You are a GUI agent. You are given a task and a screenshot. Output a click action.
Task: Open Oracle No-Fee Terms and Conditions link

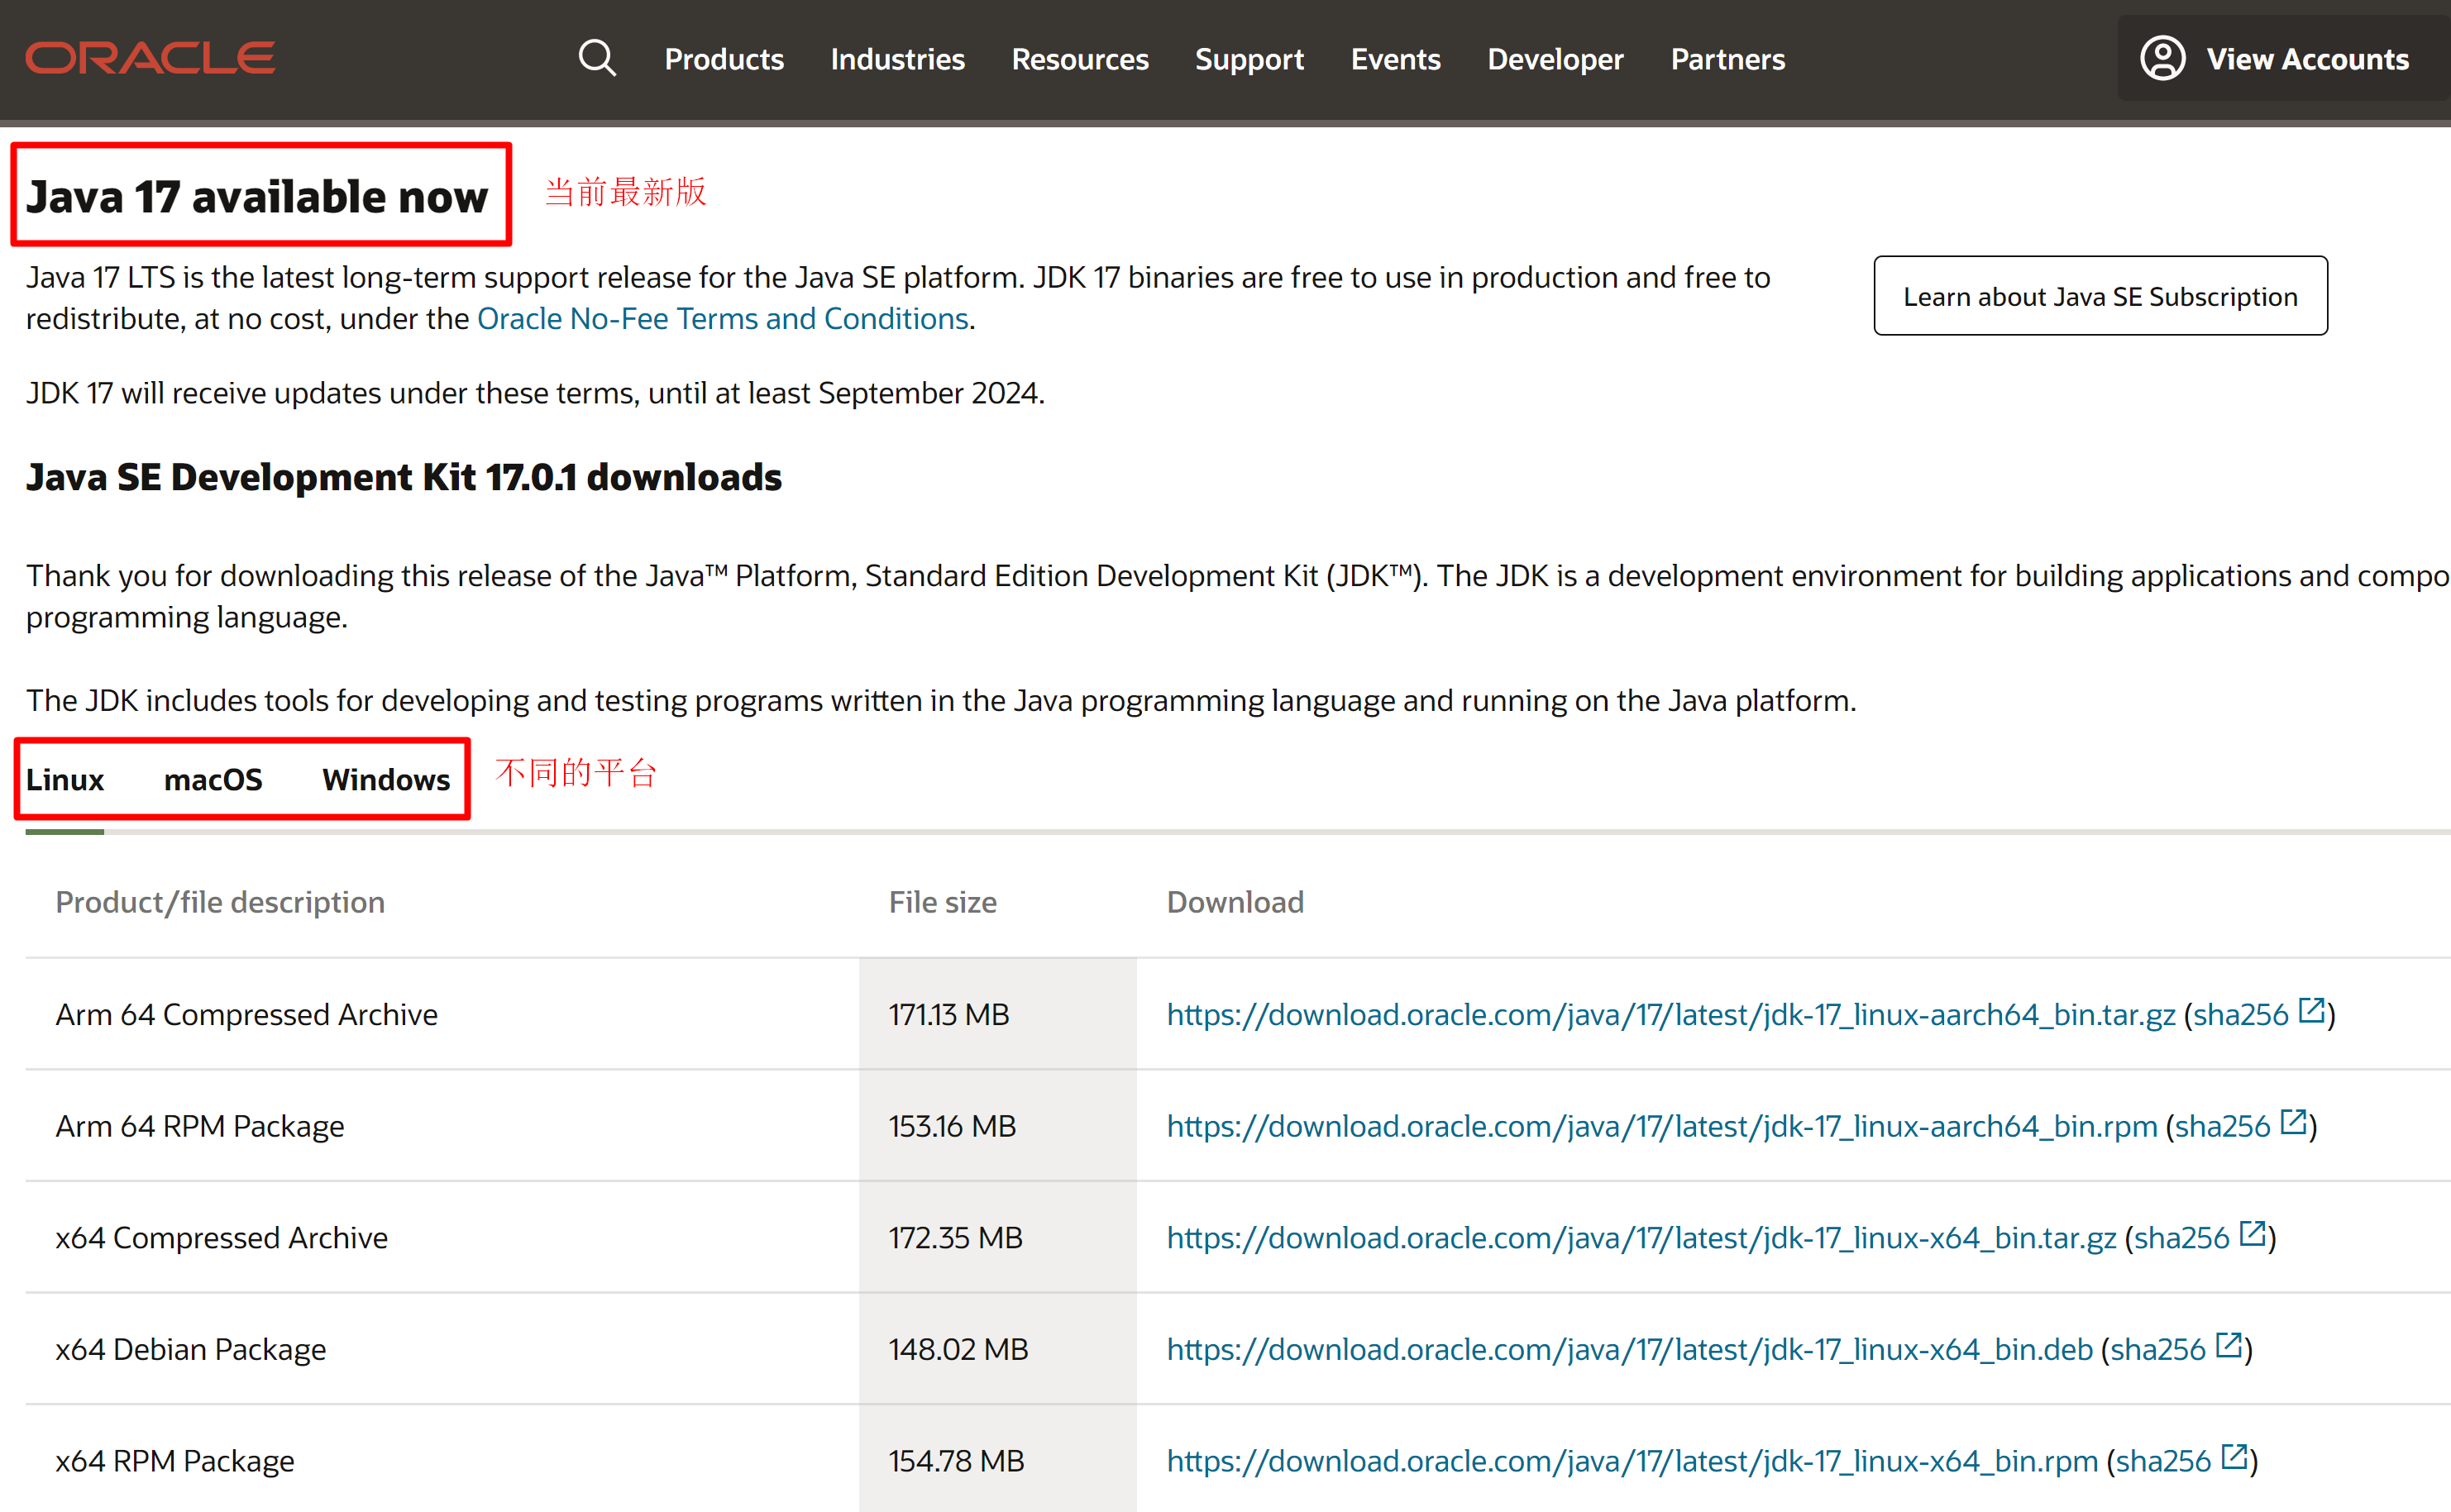point(722,318)
